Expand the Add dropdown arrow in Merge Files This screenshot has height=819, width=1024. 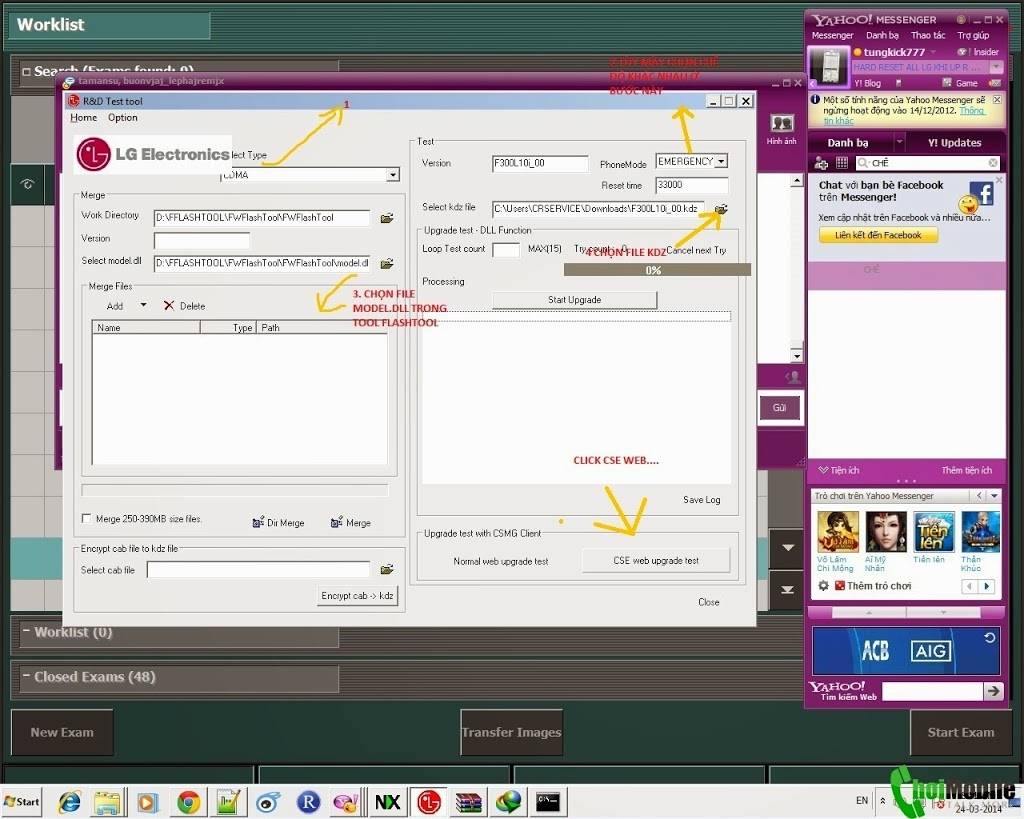143,305
